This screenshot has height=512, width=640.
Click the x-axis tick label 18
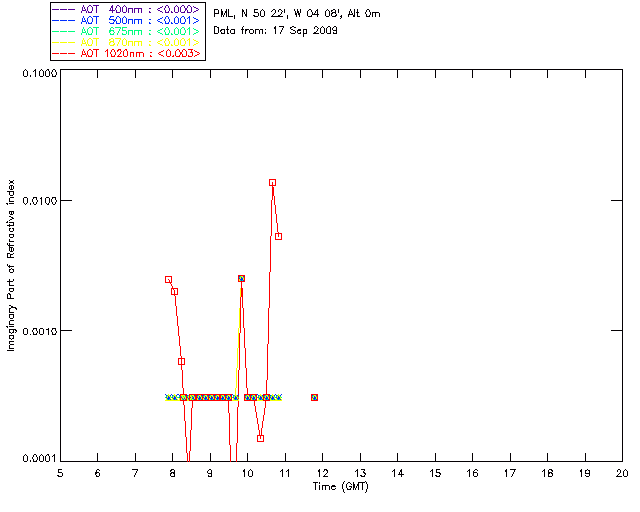(x=547, y=473)
